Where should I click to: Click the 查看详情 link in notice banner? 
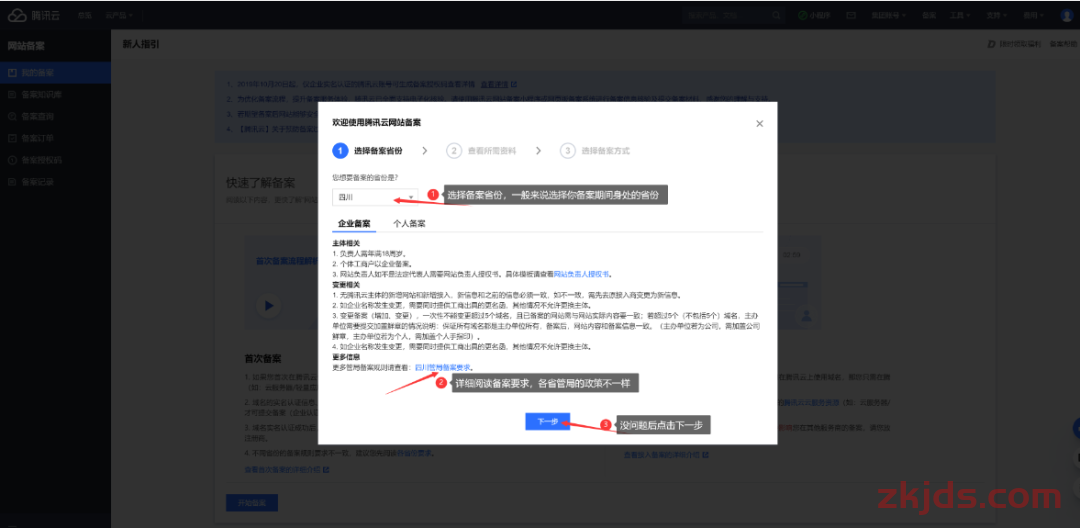(495, 84)
